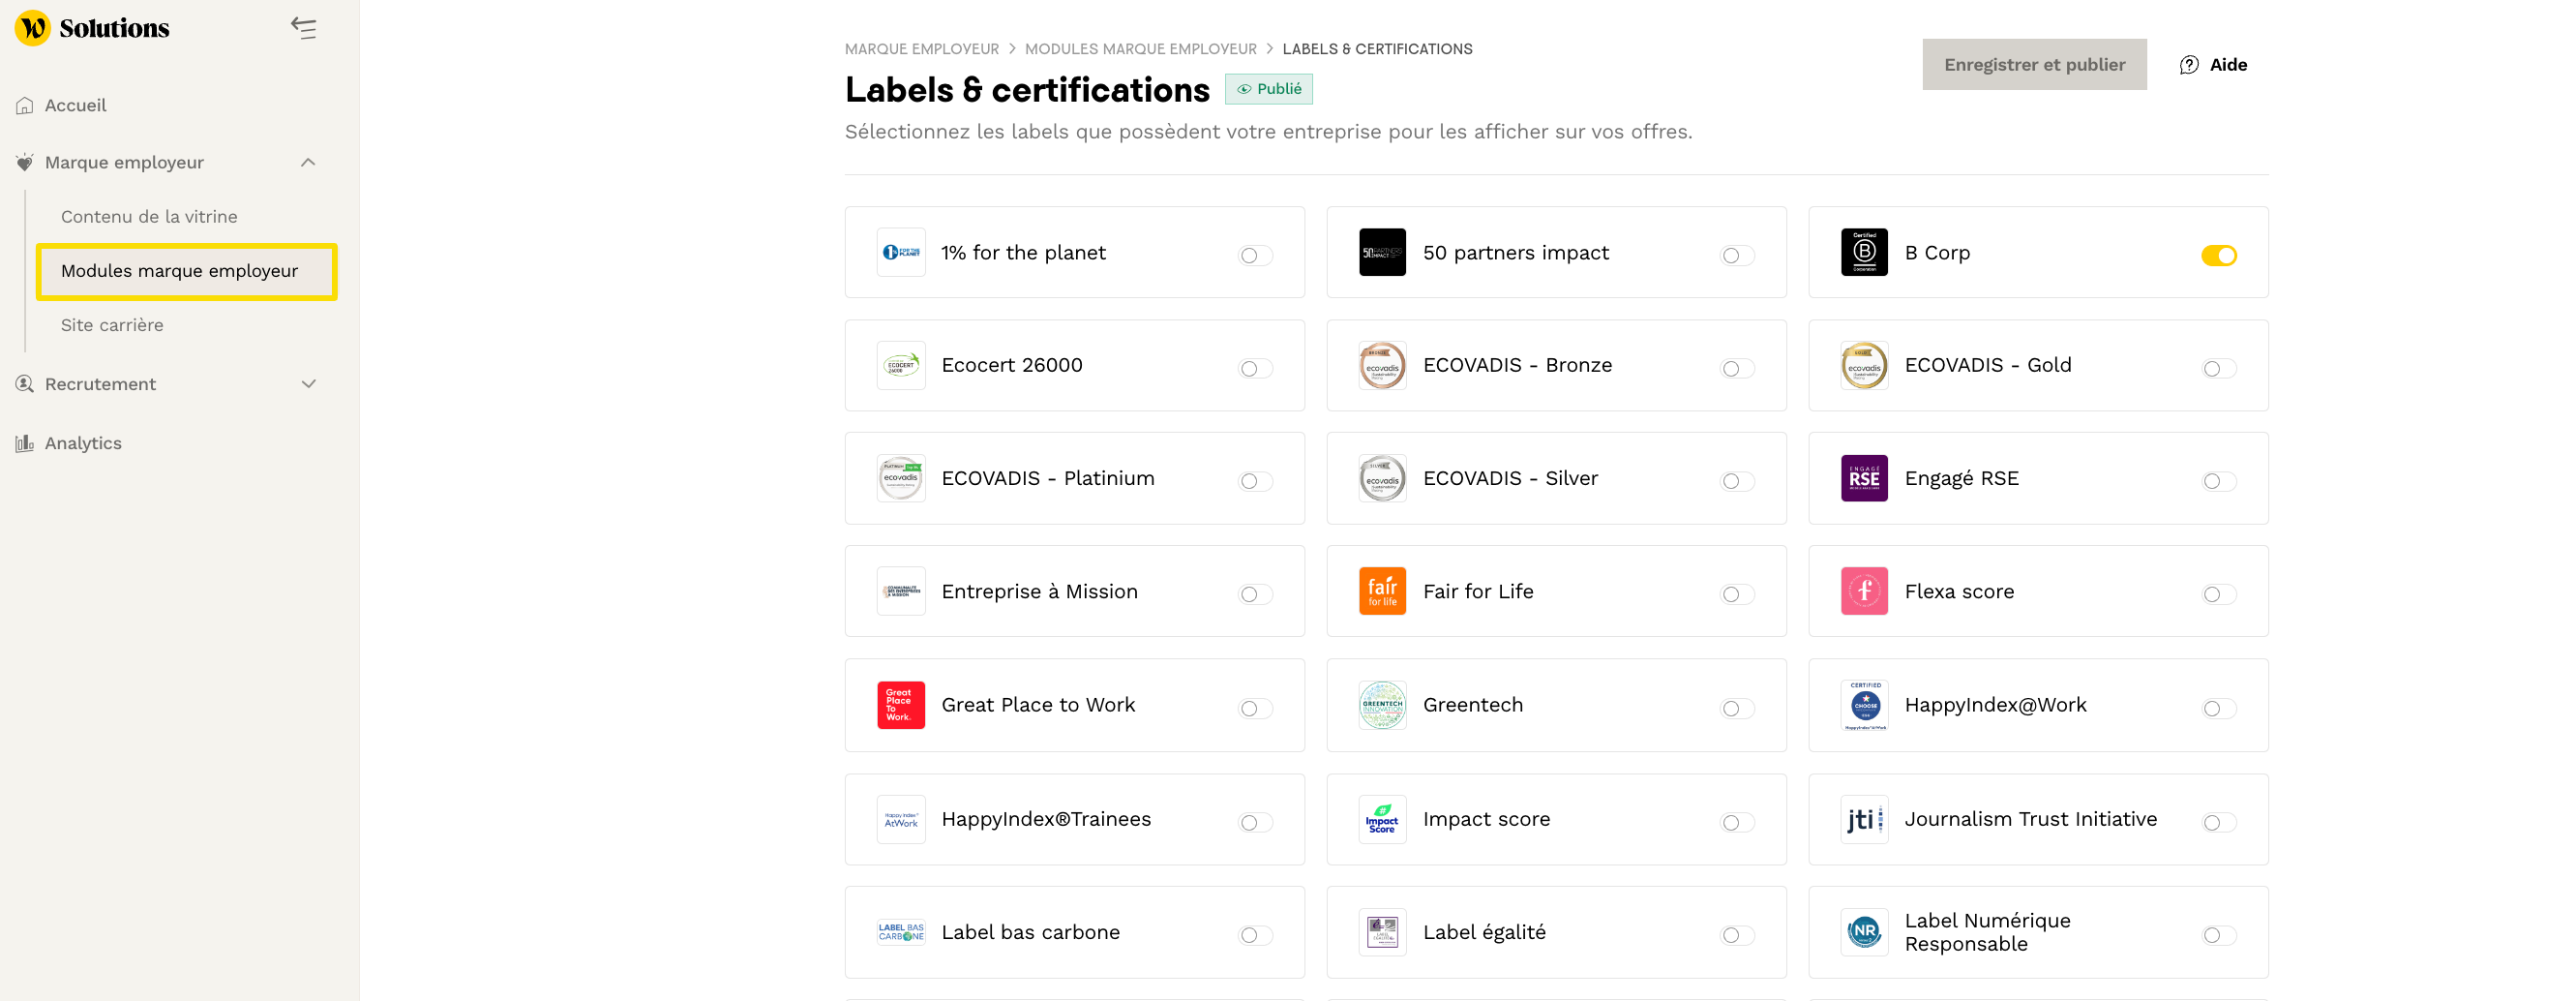The height and width of the screenshot is (1001, 2576).
Task: Open Site carrière in the sidebar
Action: tap(112, 325)
